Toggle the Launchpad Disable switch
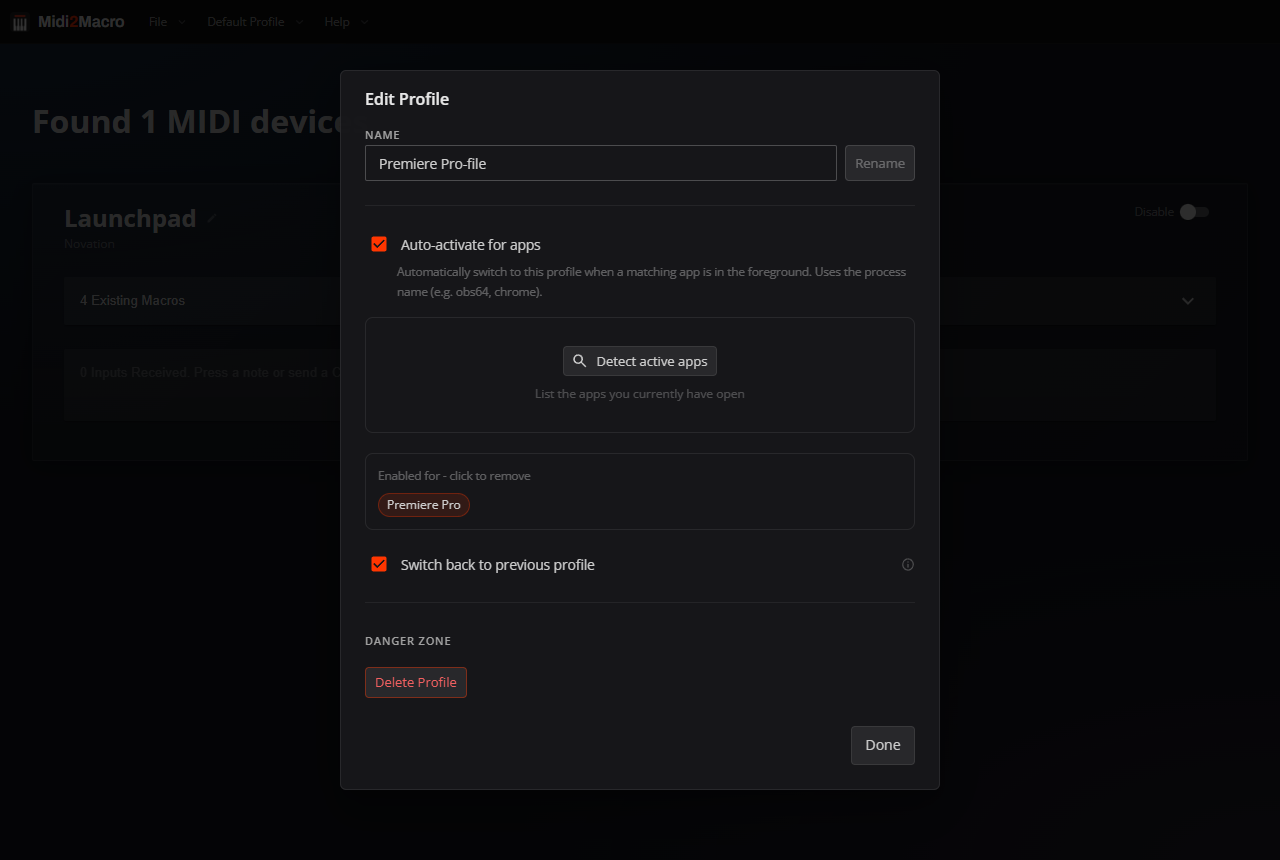Viewport: 1280px width, 860px height. point(1194,212)
